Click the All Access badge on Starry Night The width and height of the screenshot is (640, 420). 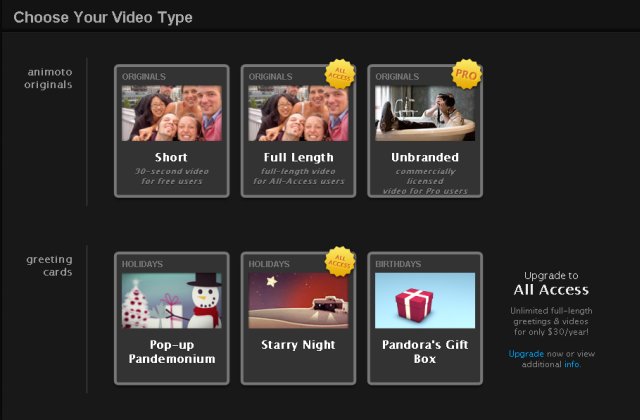click(x=340, y=261)
